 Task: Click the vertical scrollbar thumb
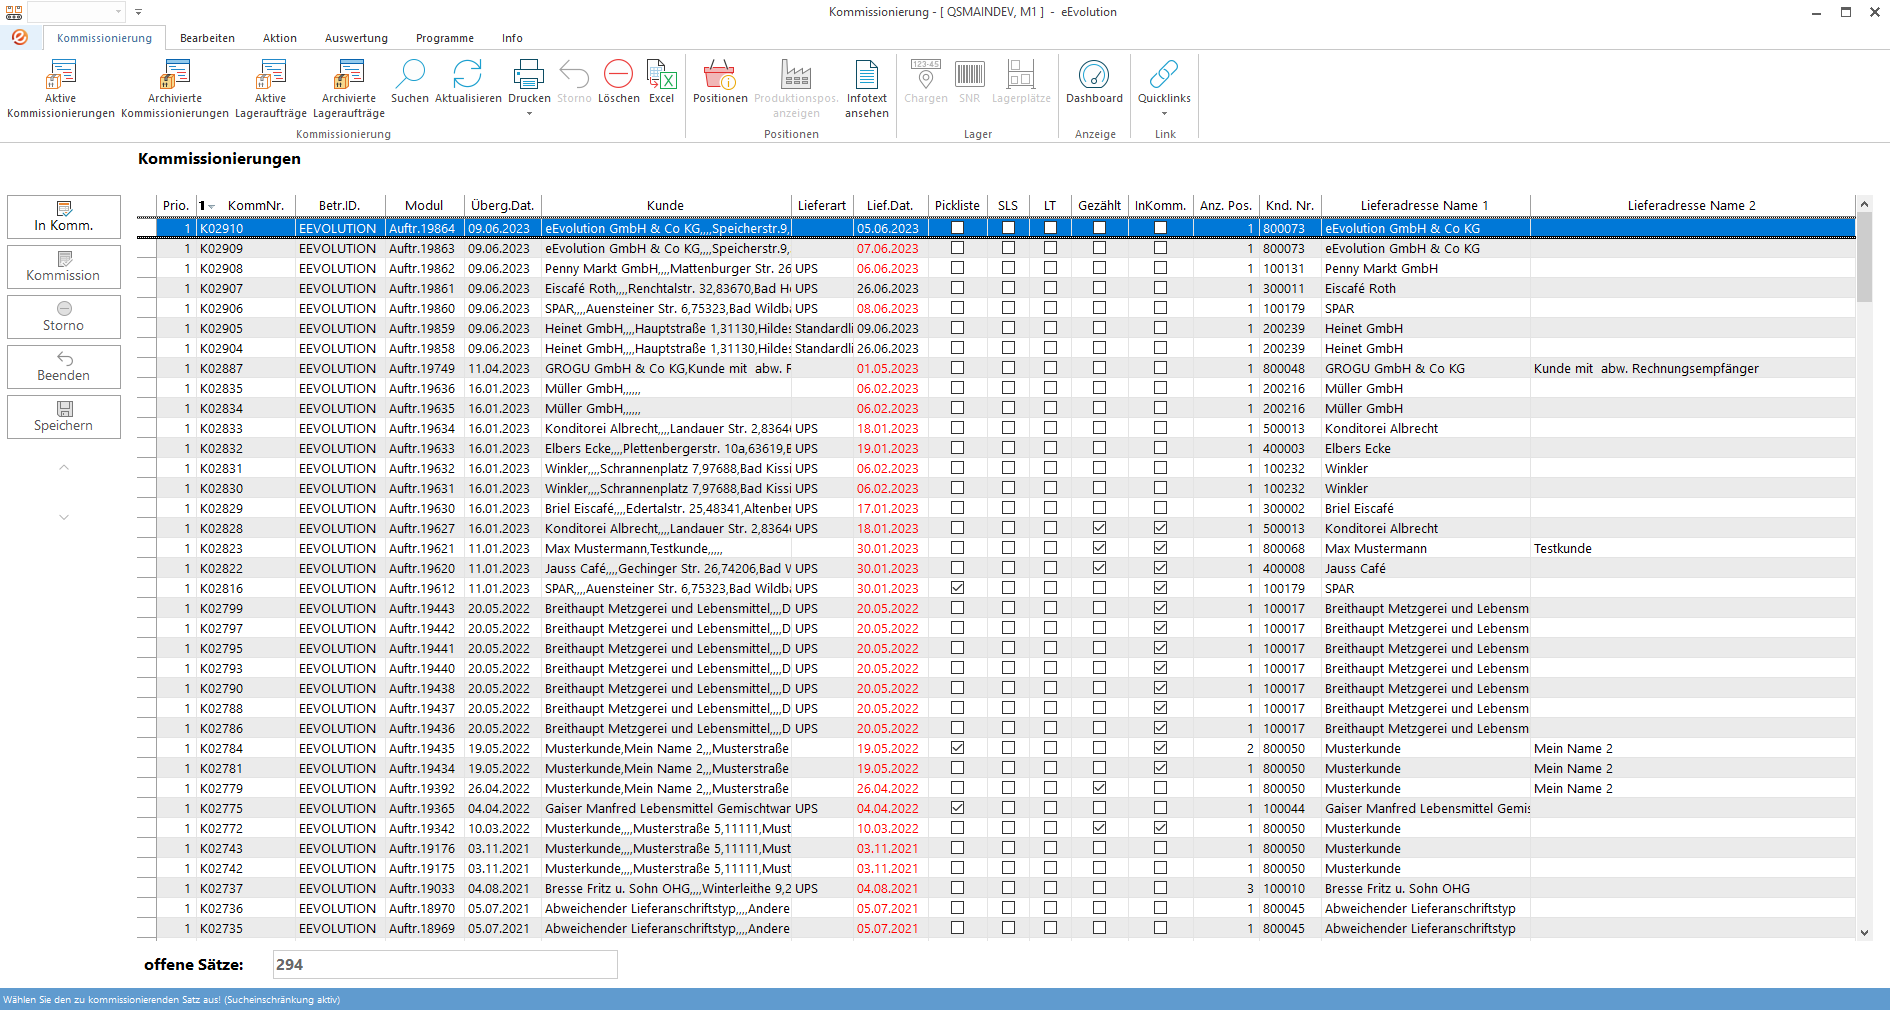pyautogui.click(x=1864, y=257)
